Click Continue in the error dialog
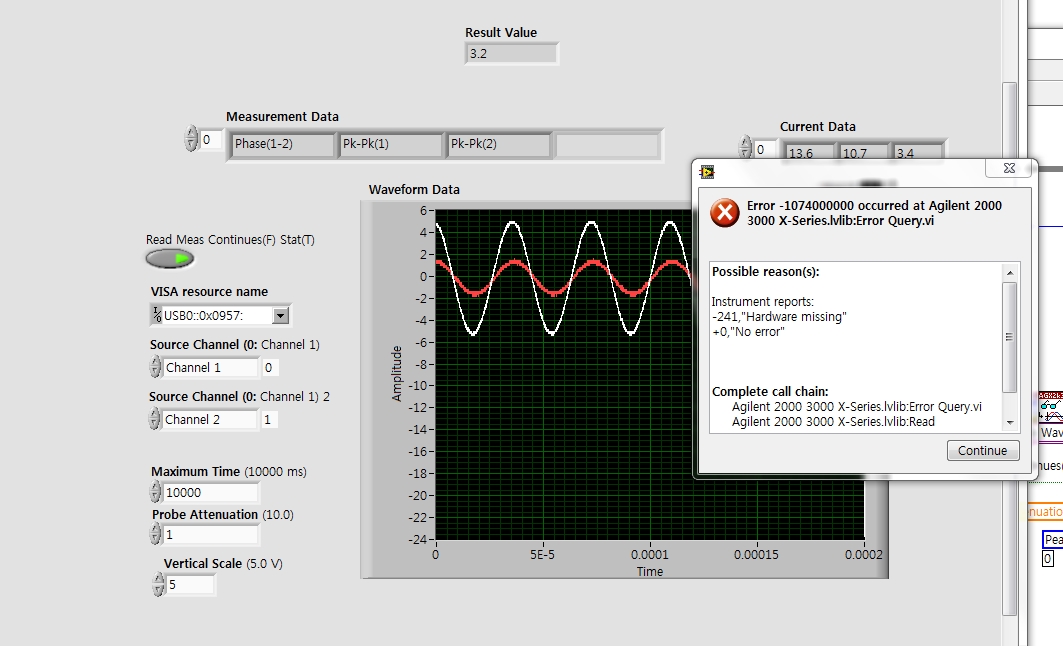This screenshot has width=1063, height=646. tap(982, 450)
